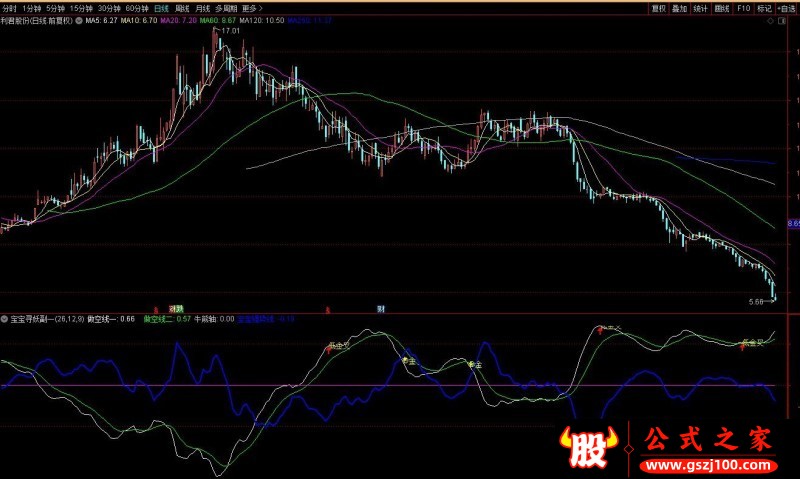Click the red 8.65 price tag on right axis

tap(793, 223)
